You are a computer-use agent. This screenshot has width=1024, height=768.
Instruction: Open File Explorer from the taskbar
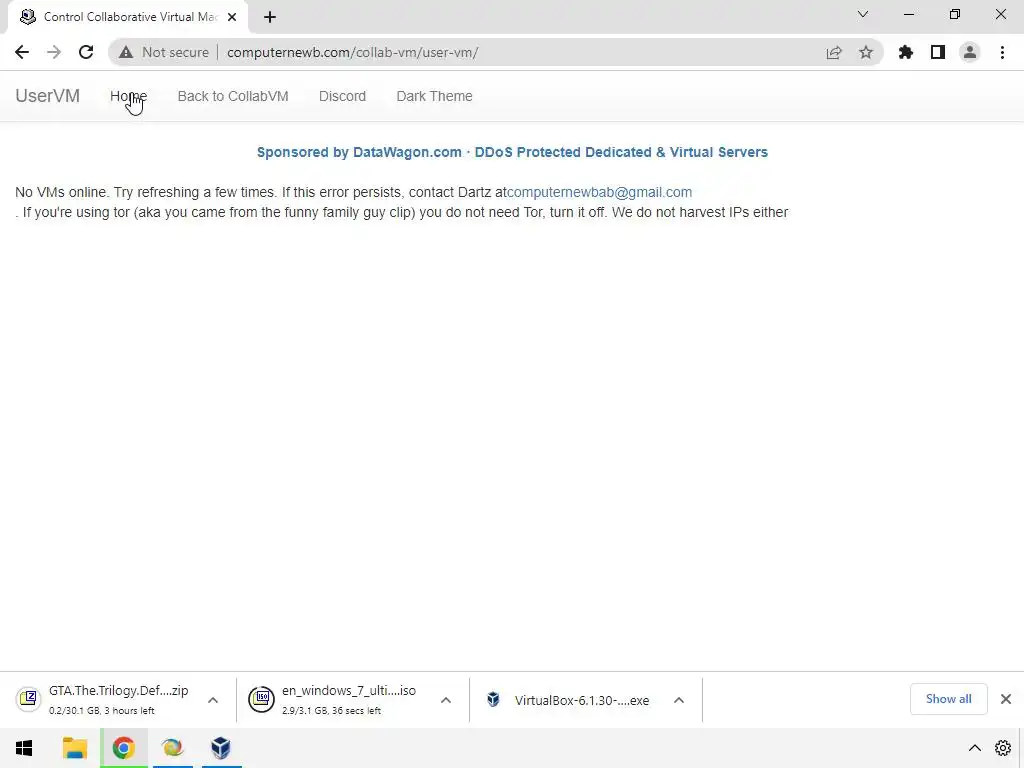(x=75, y=748)
